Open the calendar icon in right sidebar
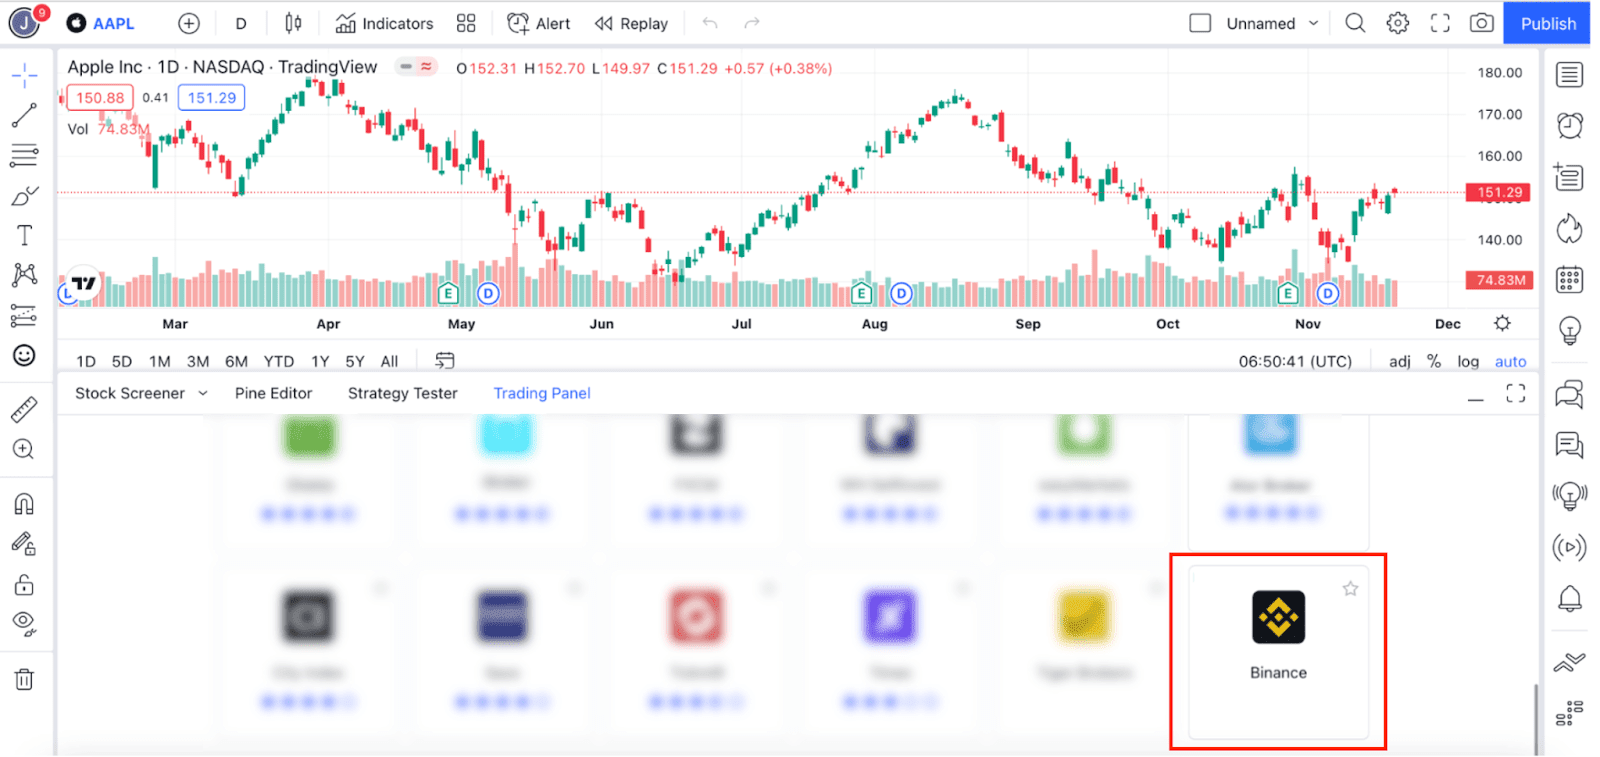1600x757 pixels. [1570, 280]
